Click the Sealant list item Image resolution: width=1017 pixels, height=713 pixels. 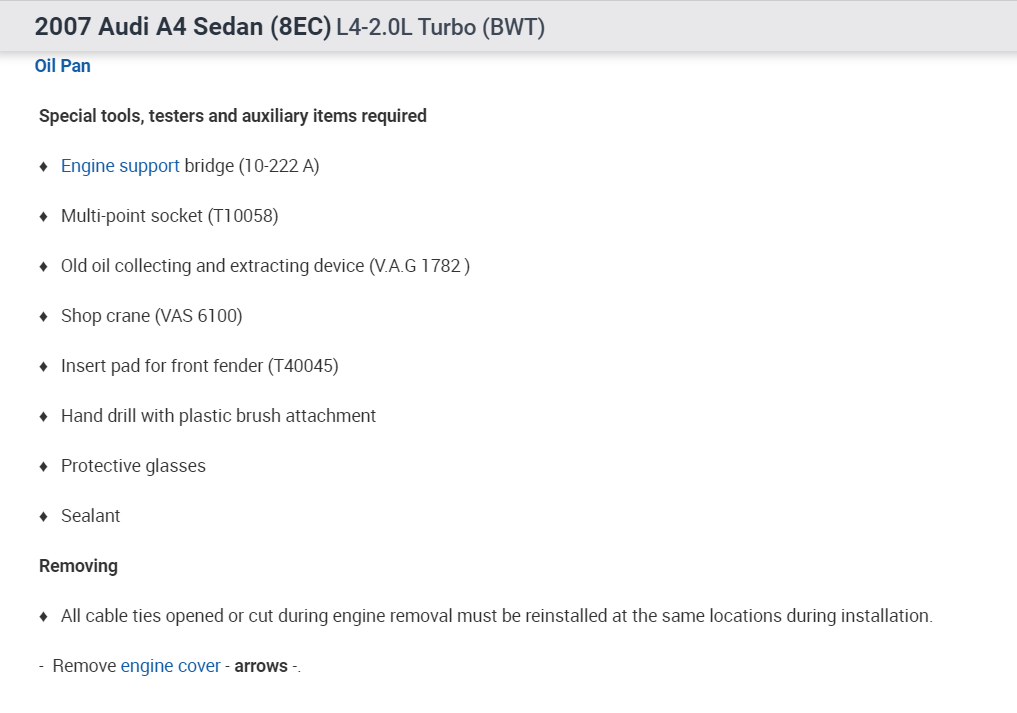click(90, 516)
